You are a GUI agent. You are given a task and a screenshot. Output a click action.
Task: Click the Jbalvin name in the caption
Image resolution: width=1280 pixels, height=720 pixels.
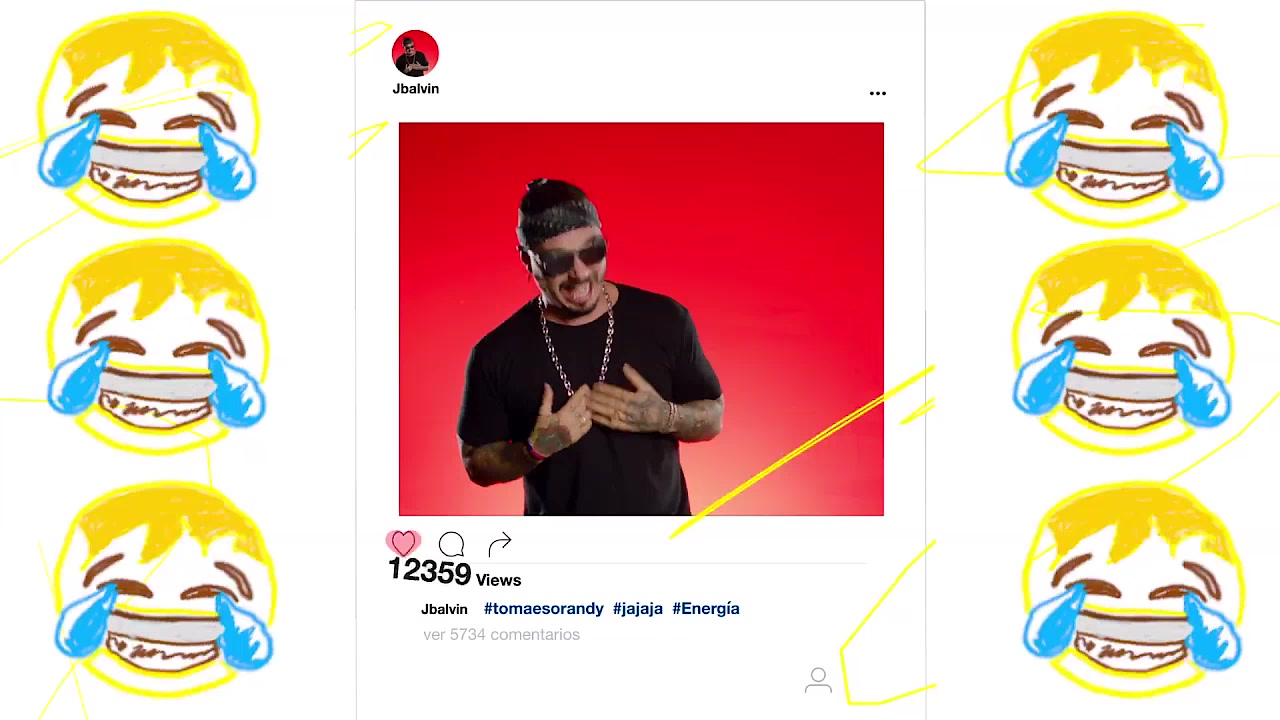(444, 609)
